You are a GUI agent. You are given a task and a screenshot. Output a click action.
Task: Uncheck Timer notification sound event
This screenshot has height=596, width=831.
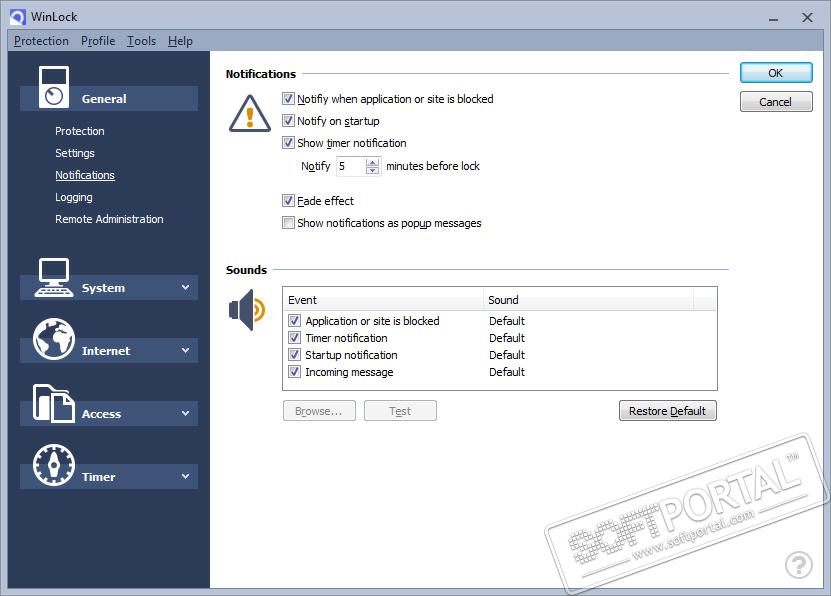(294, 337)
